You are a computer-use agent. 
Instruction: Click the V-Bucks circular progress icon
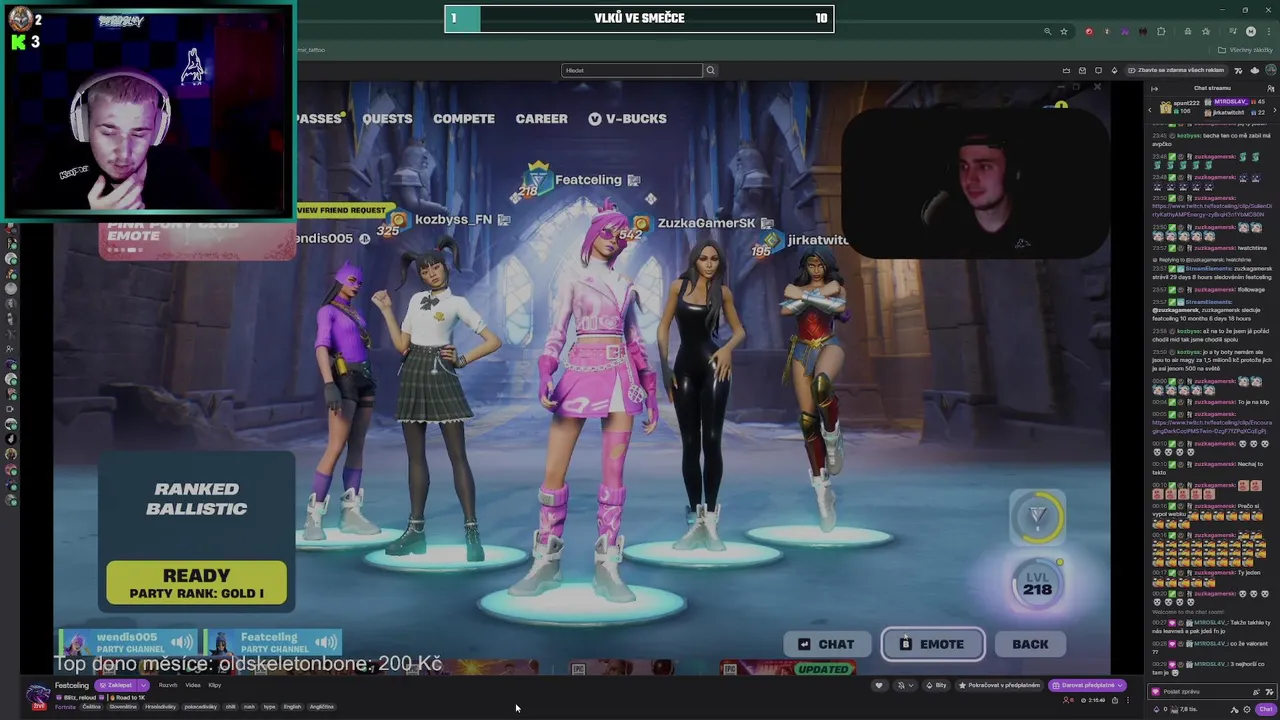1037,516
